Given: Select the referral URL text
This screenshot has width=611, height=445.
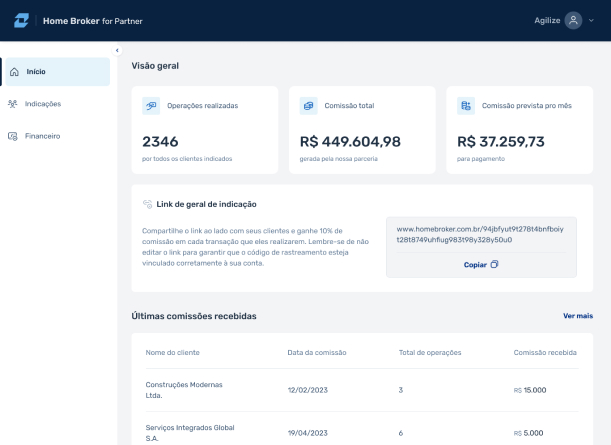Looking at the screenshot, I should click(x=480, y=234).
